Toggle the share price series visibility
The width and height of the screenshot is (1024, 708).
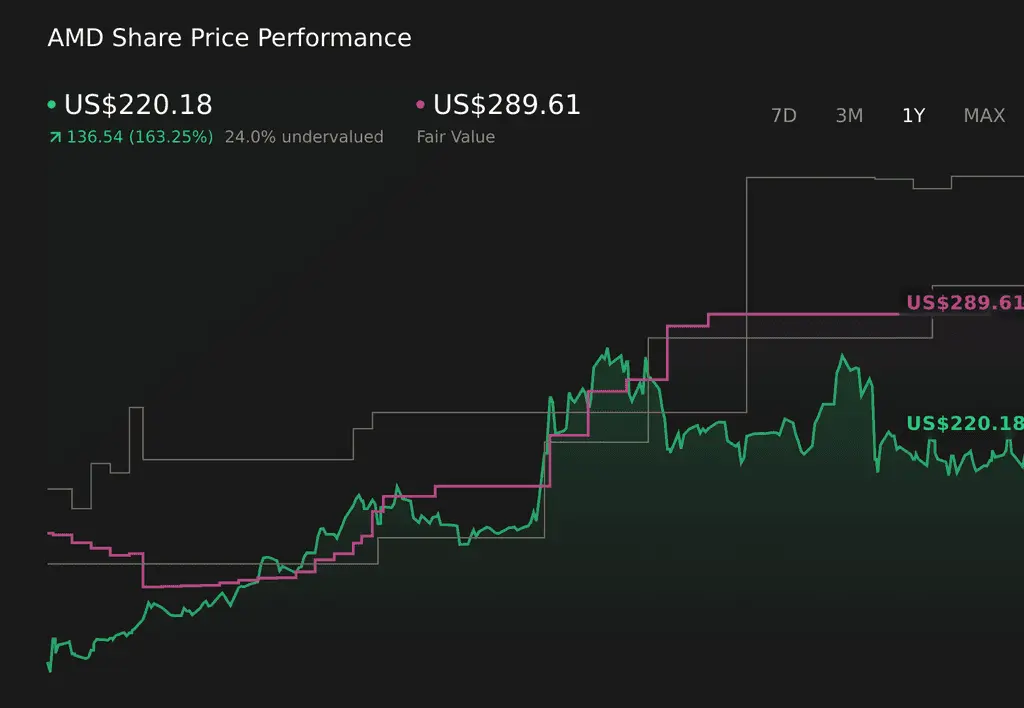click(138, 104)
